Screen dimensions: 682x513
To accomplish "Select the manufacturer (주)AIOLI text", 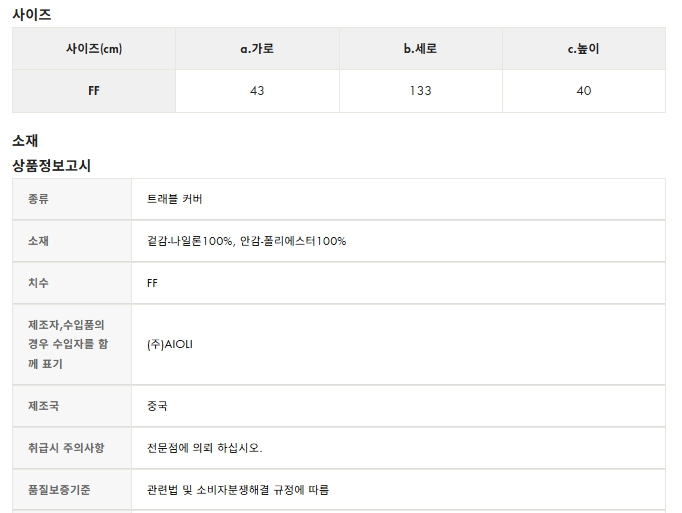I will click(170, 345).
